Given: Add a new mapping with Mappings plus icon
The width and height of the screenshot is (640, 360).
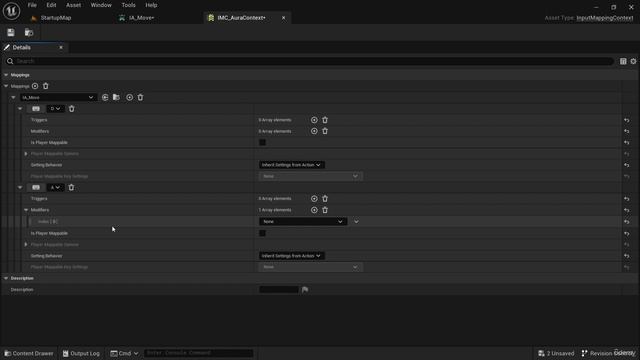Looking at the screenshot, I should coord(35,86).
